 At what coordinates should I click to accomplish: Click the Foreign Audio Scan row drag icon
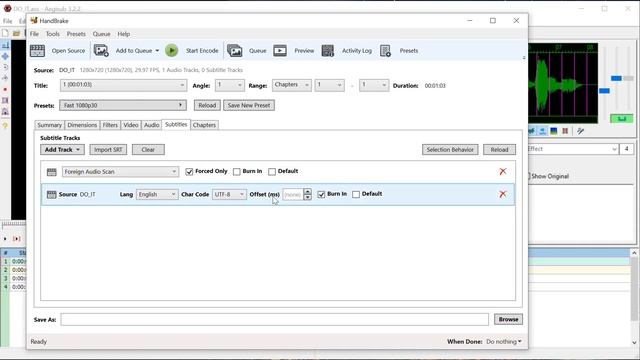point(51,172)
